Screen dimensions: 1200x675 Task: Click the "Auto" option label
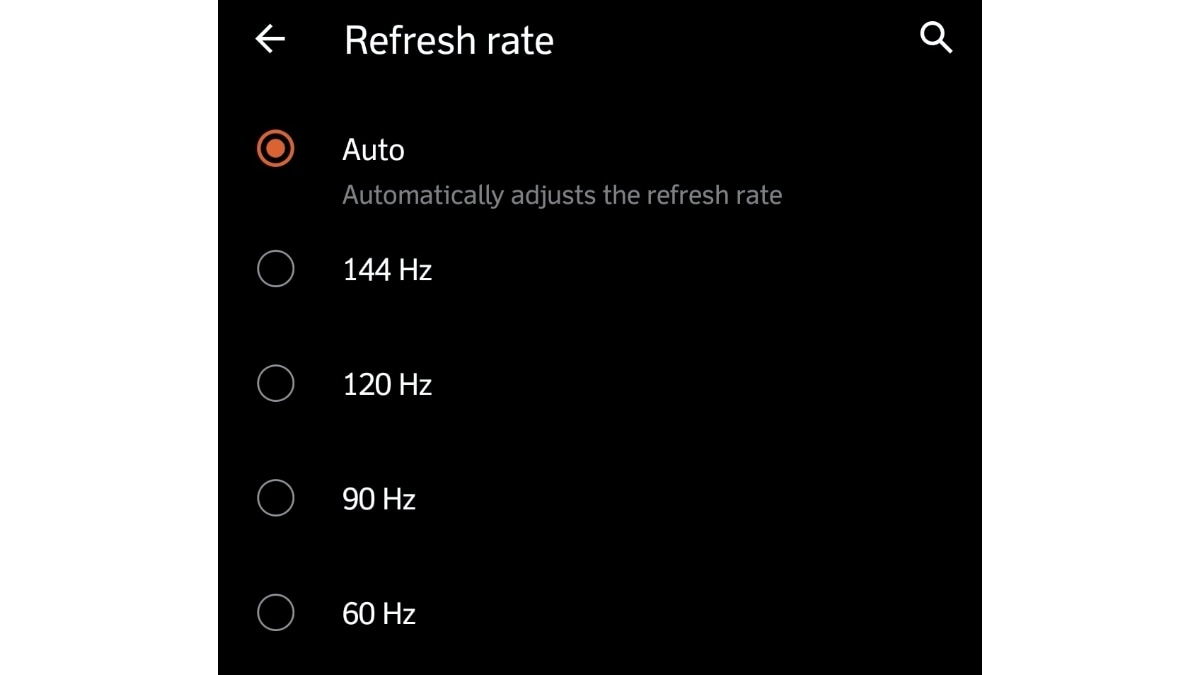pos(373,150)
